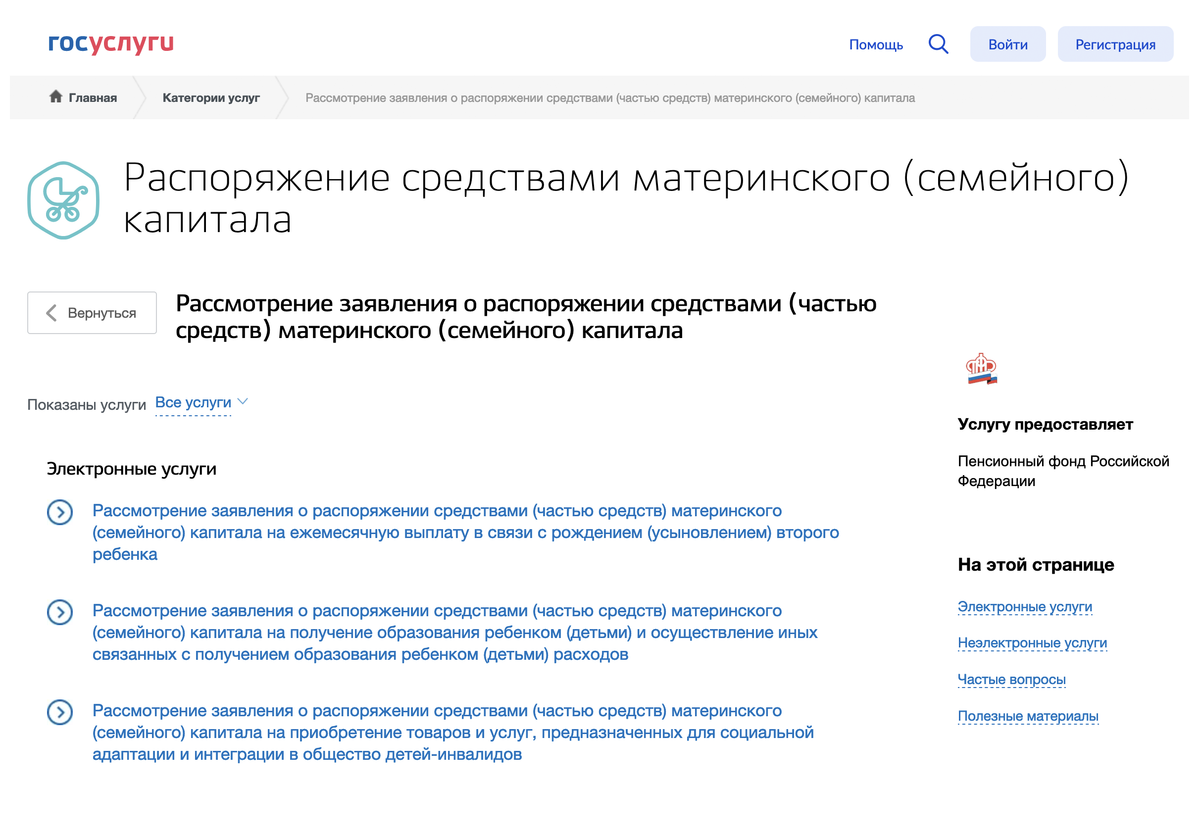The height and width of the screenshot is (831, 1200).
Task: Open service on получение образования ребенком
Action: [455, 632]
